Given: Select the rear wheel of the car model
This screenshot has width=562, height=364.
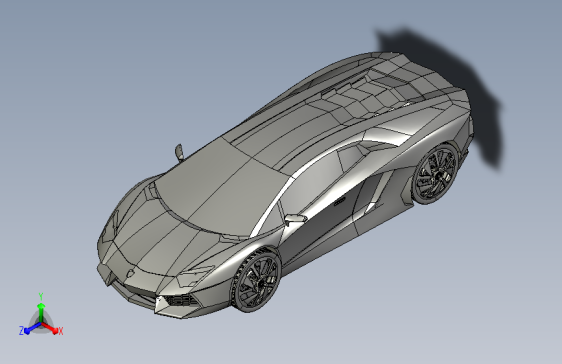Looking at the screenshot, I should click(x=435, y=174).
